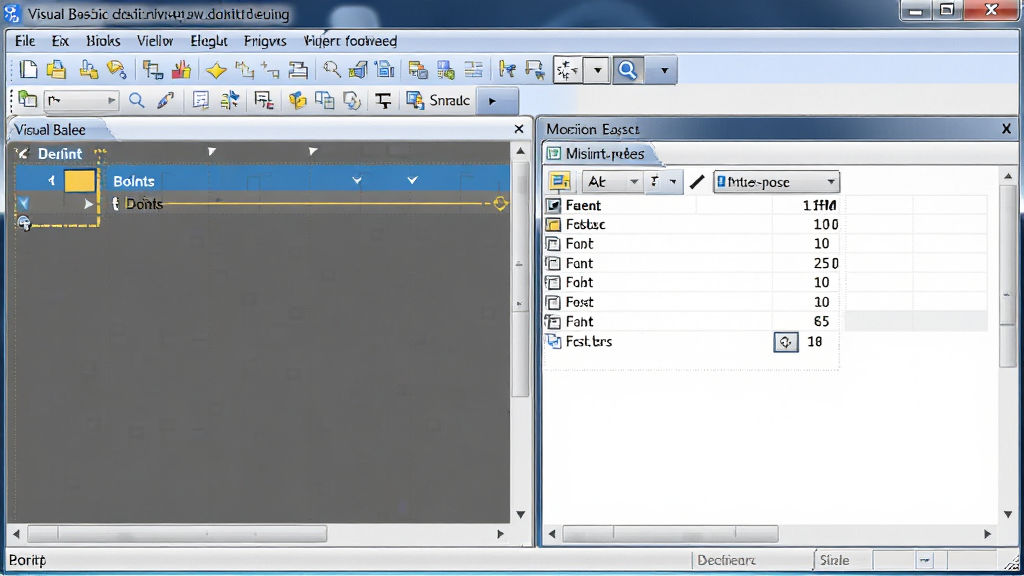This screenshot has height=576, width=1024.
Task: Open dropdown arrow next to sparkle button
Action: pos(597,70)
